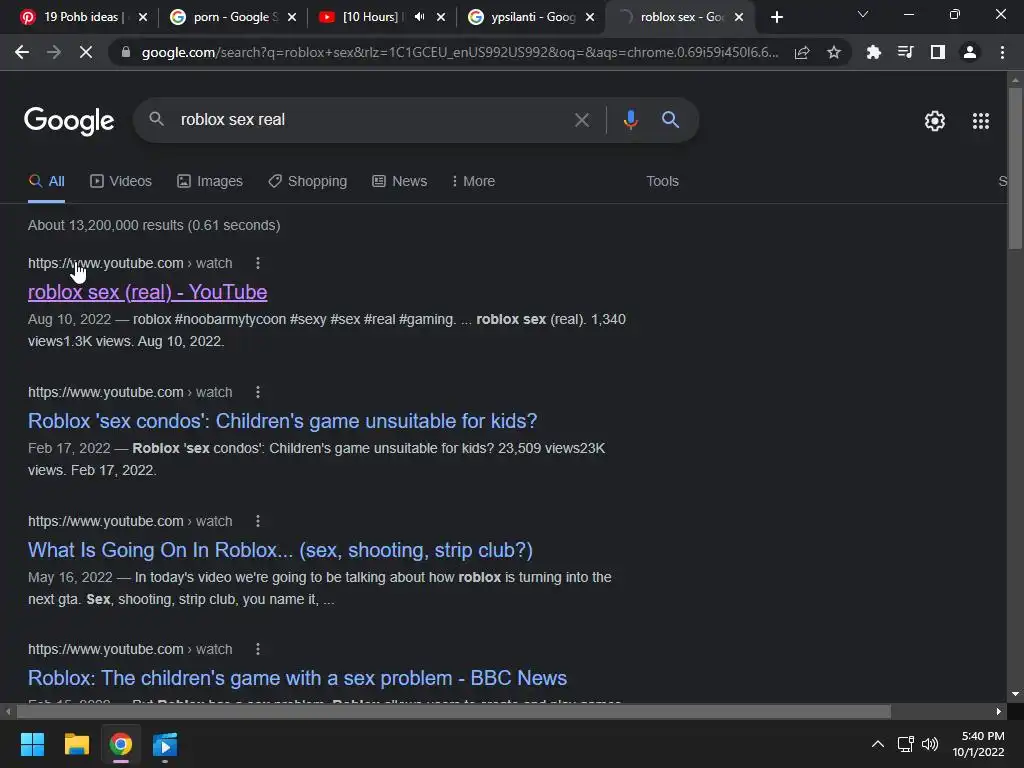Viewport: 1024px width, 768px height.
Task: Show hidden system tray icons
Action: point(878,744)
